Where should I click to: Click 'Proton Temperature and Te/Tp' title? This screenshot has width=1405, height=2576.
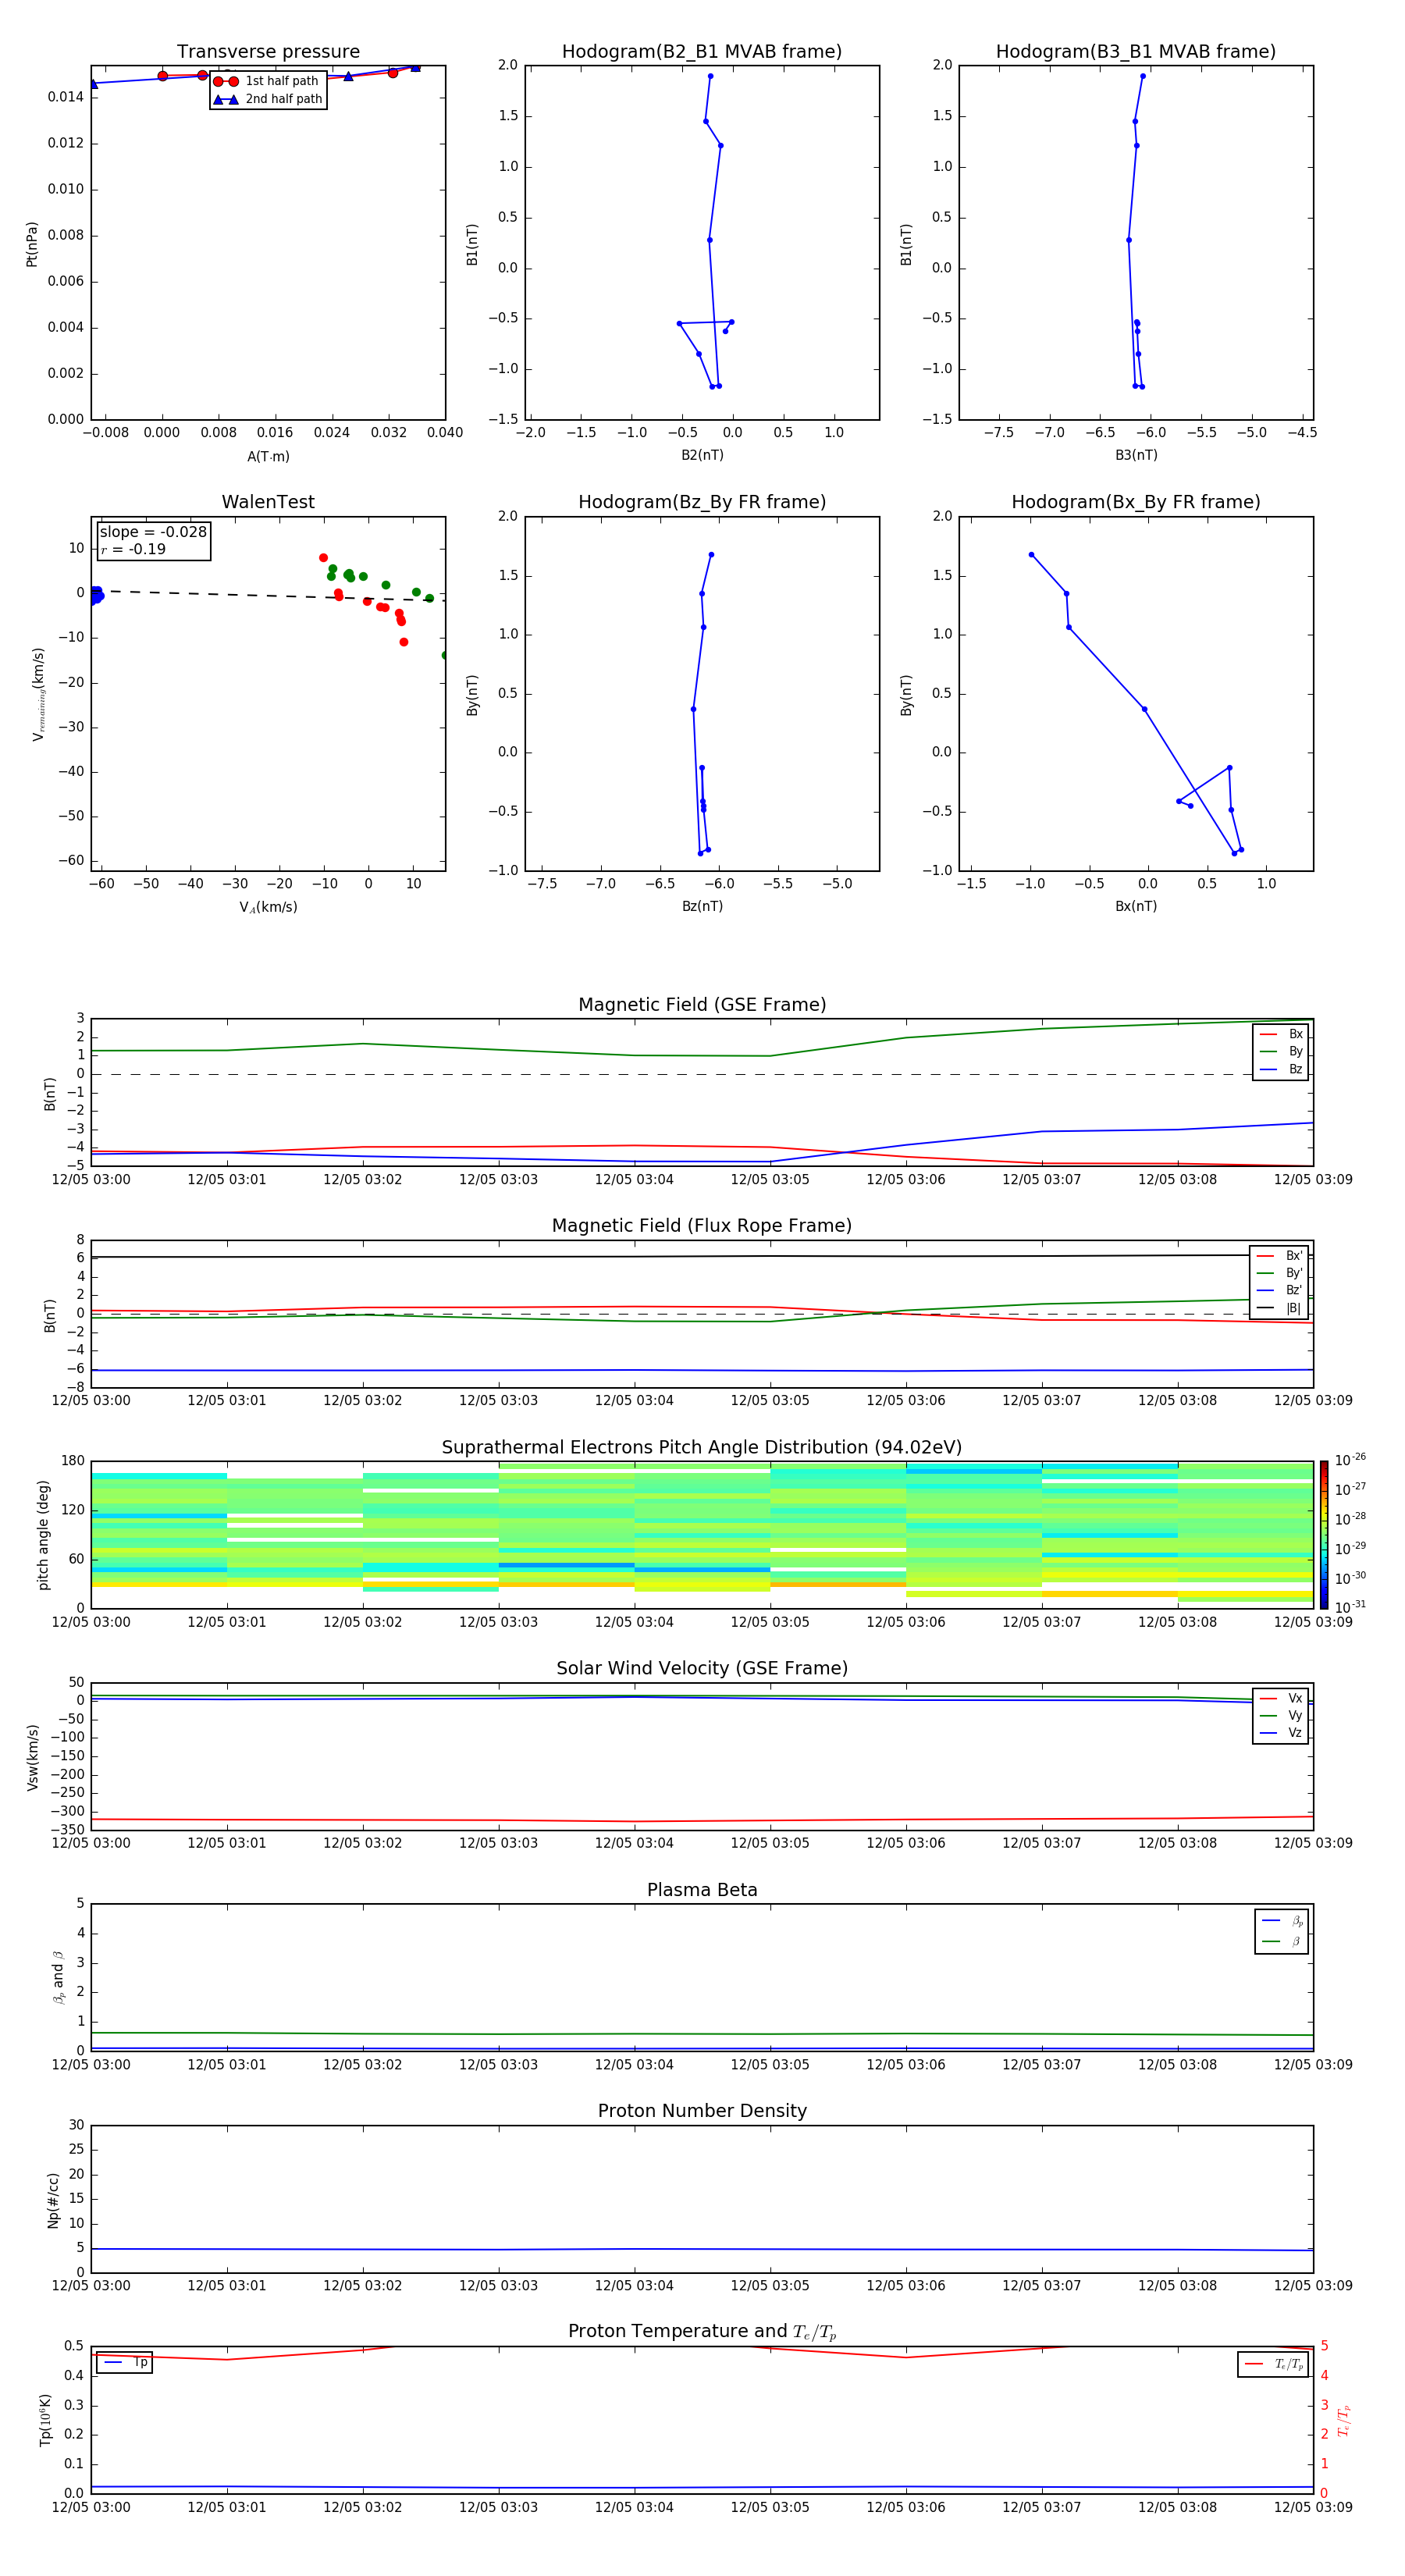pos(702,2332)
